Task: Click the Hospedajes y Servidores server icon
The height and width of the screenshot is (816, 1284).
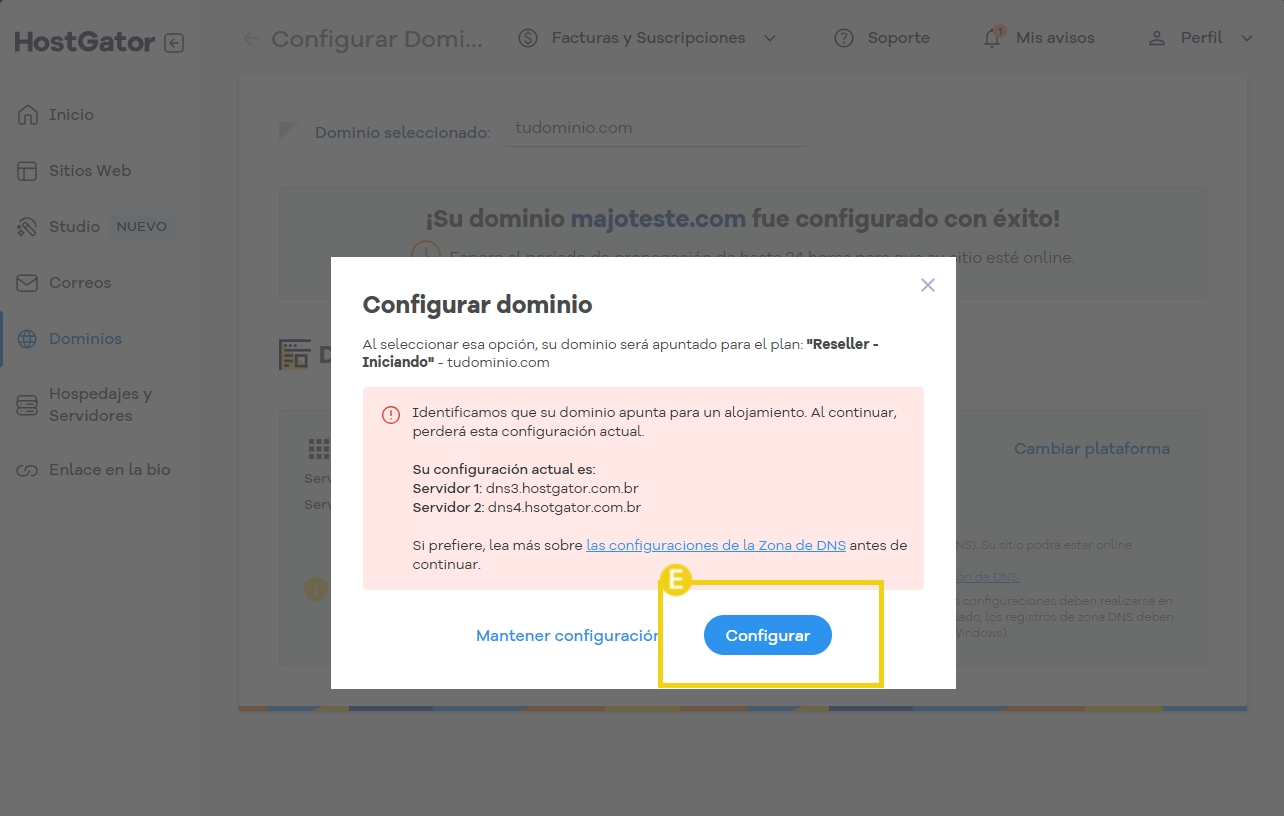Action: 28,405
